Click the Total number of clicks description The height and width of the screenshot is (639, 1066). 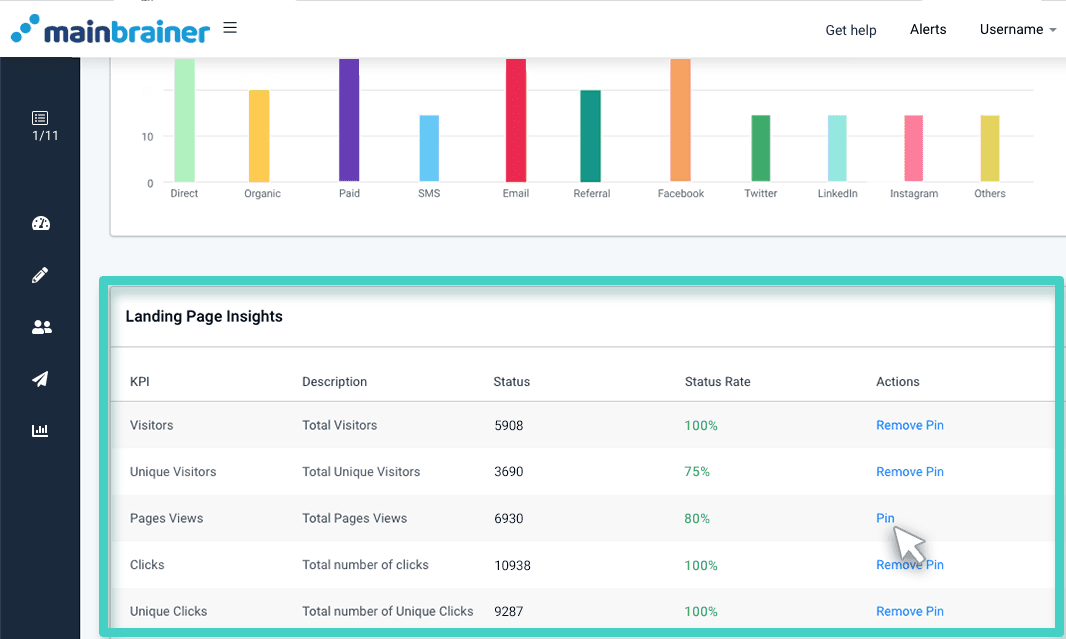[x=365, y=565]
